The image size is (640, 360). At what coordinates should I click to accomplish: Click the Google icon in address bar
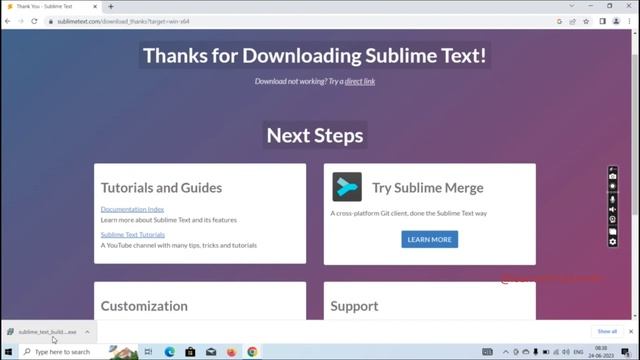pyautogui.click(x=559, y=21)
